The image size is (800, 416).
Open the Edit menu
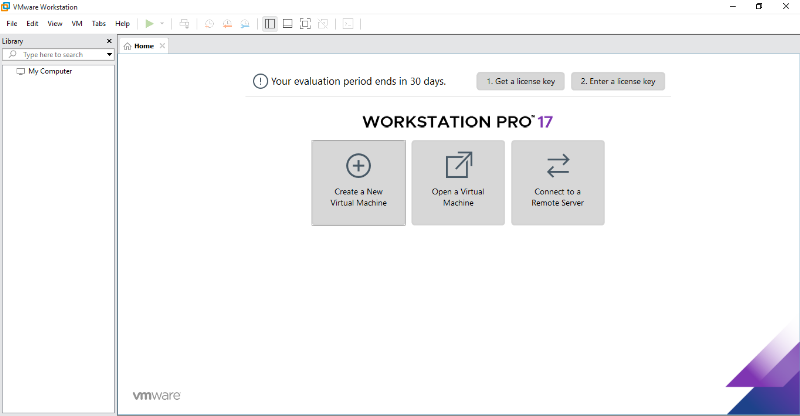point(32,23)
